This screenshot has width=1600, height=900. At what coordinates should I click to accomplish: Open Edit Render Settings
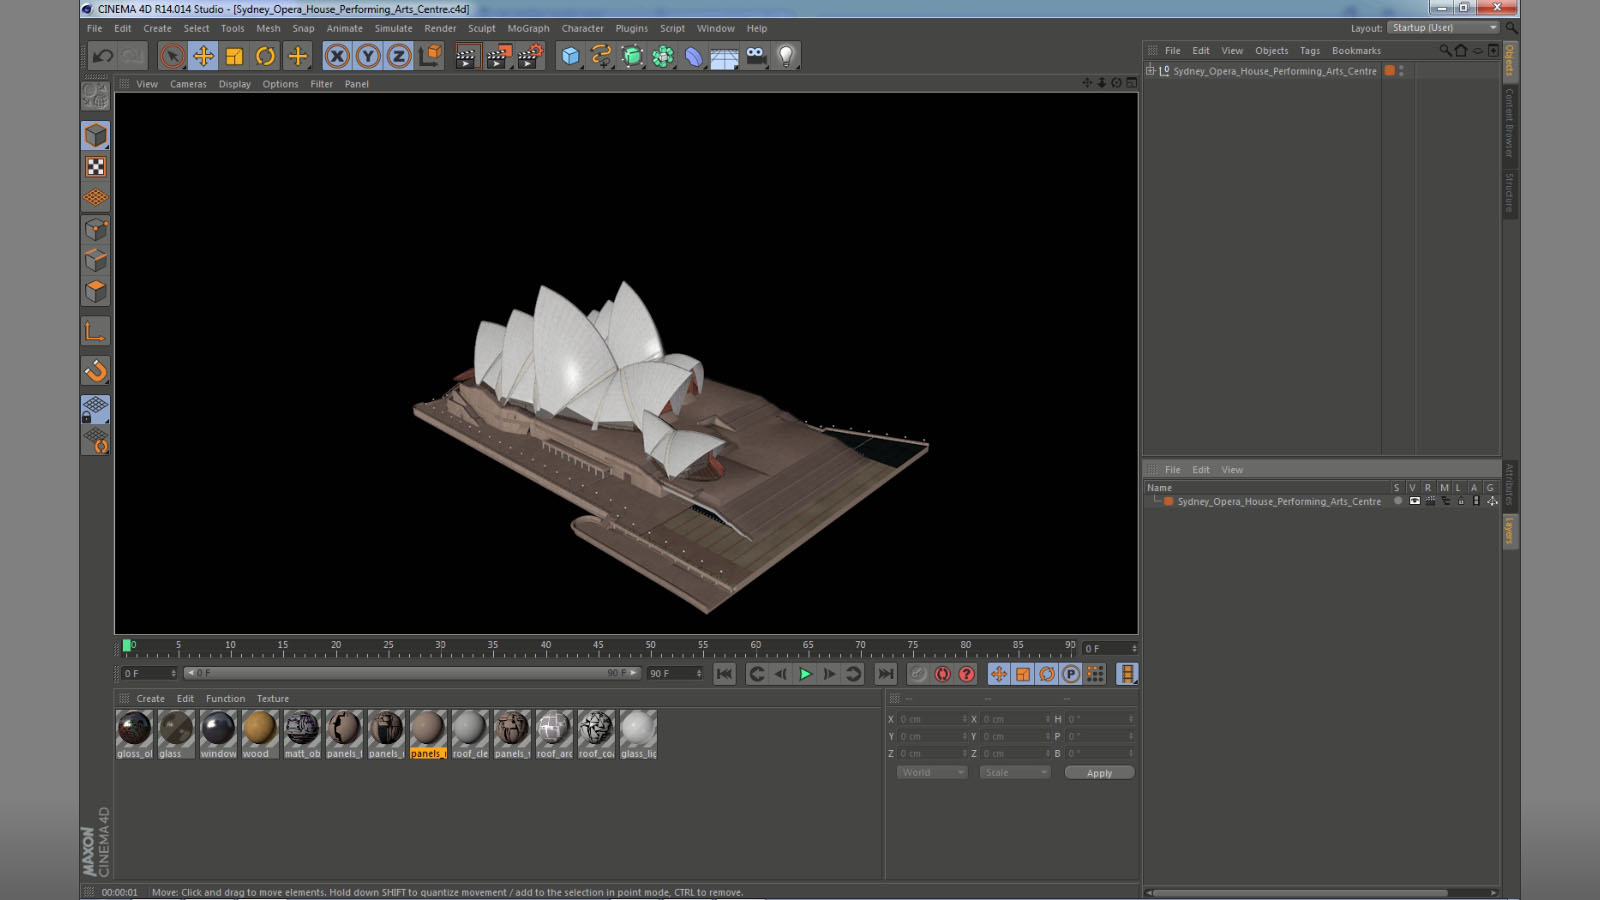click(530, 56)
